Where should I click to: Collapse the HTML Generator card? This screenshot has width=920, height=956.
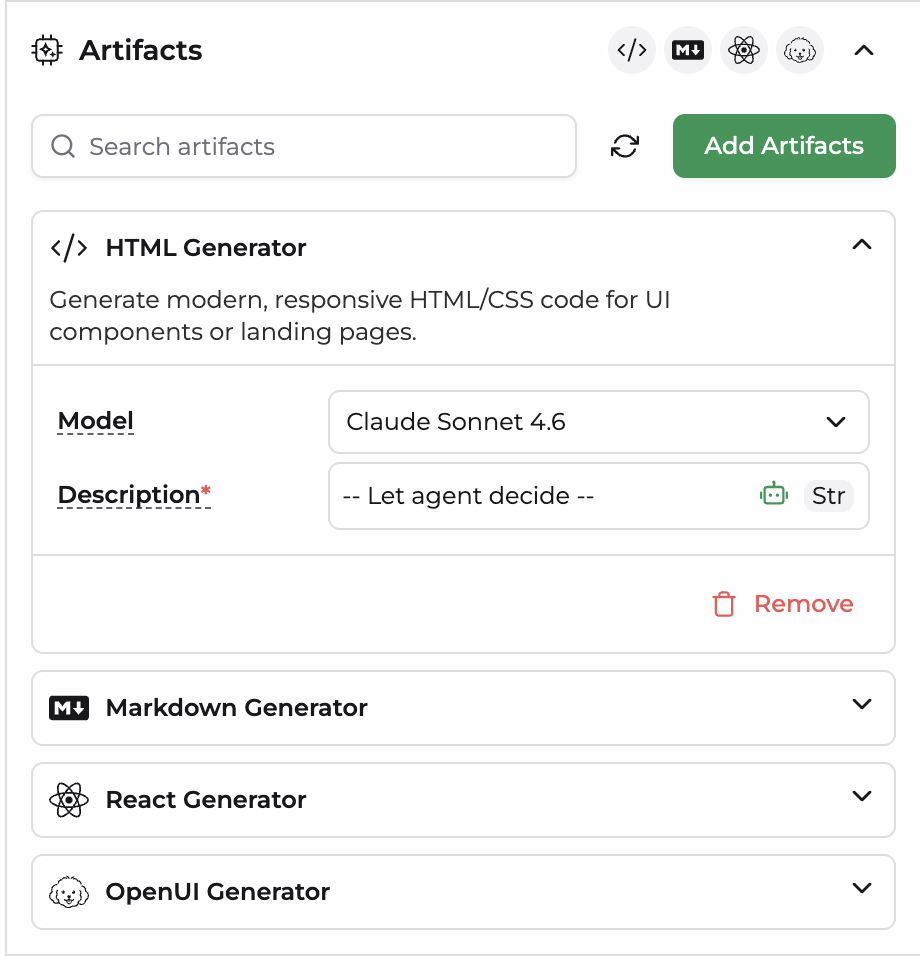point(861,245)
